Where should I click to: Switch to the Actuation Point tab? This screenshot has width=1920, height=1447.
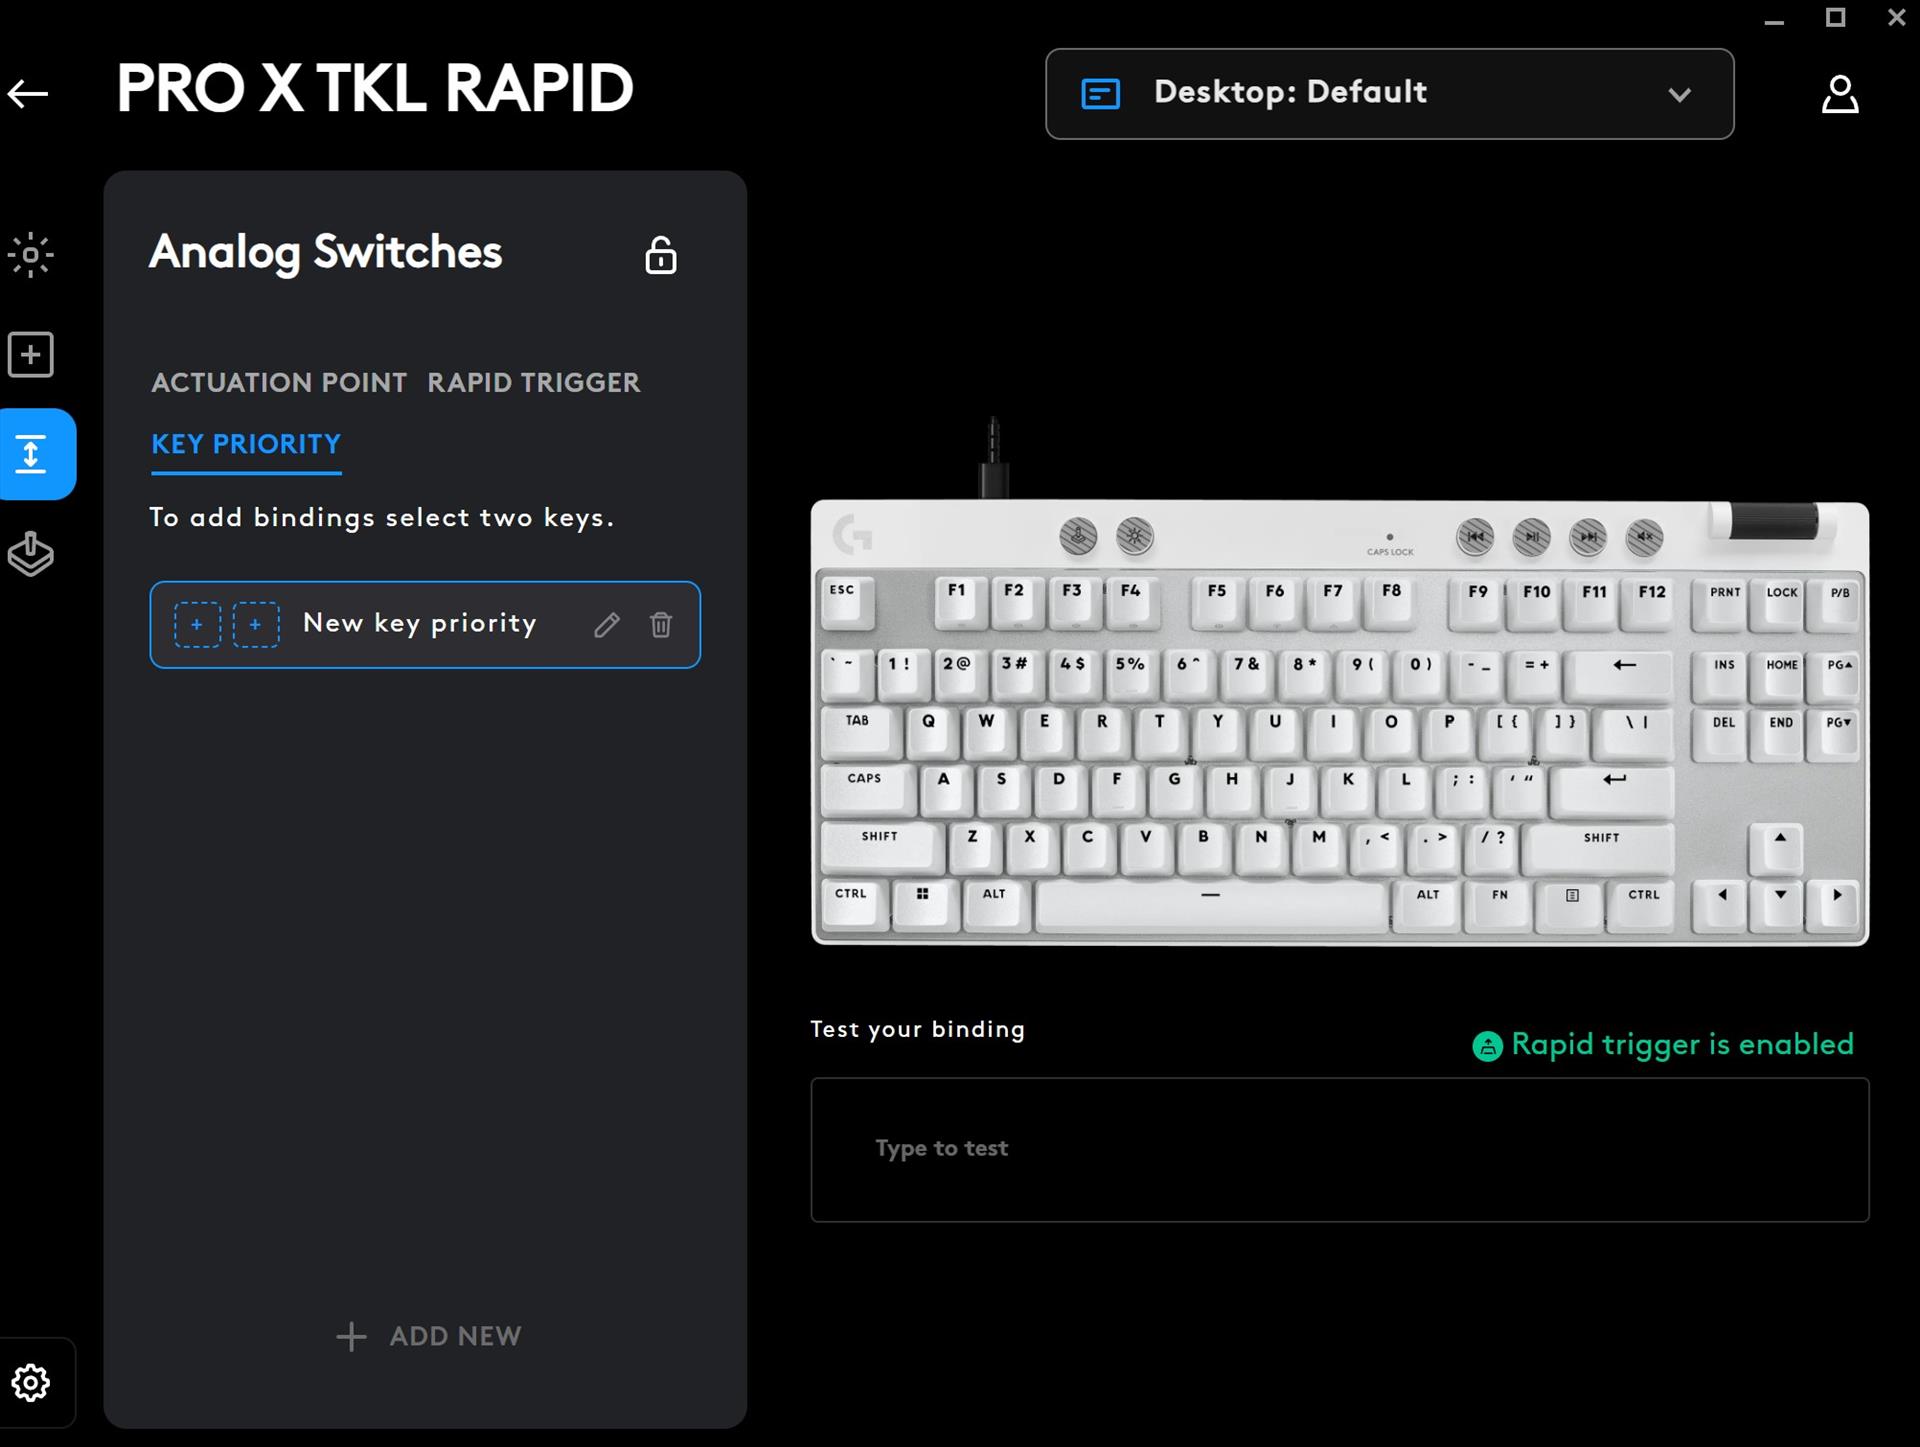click(x=279, y=383)
